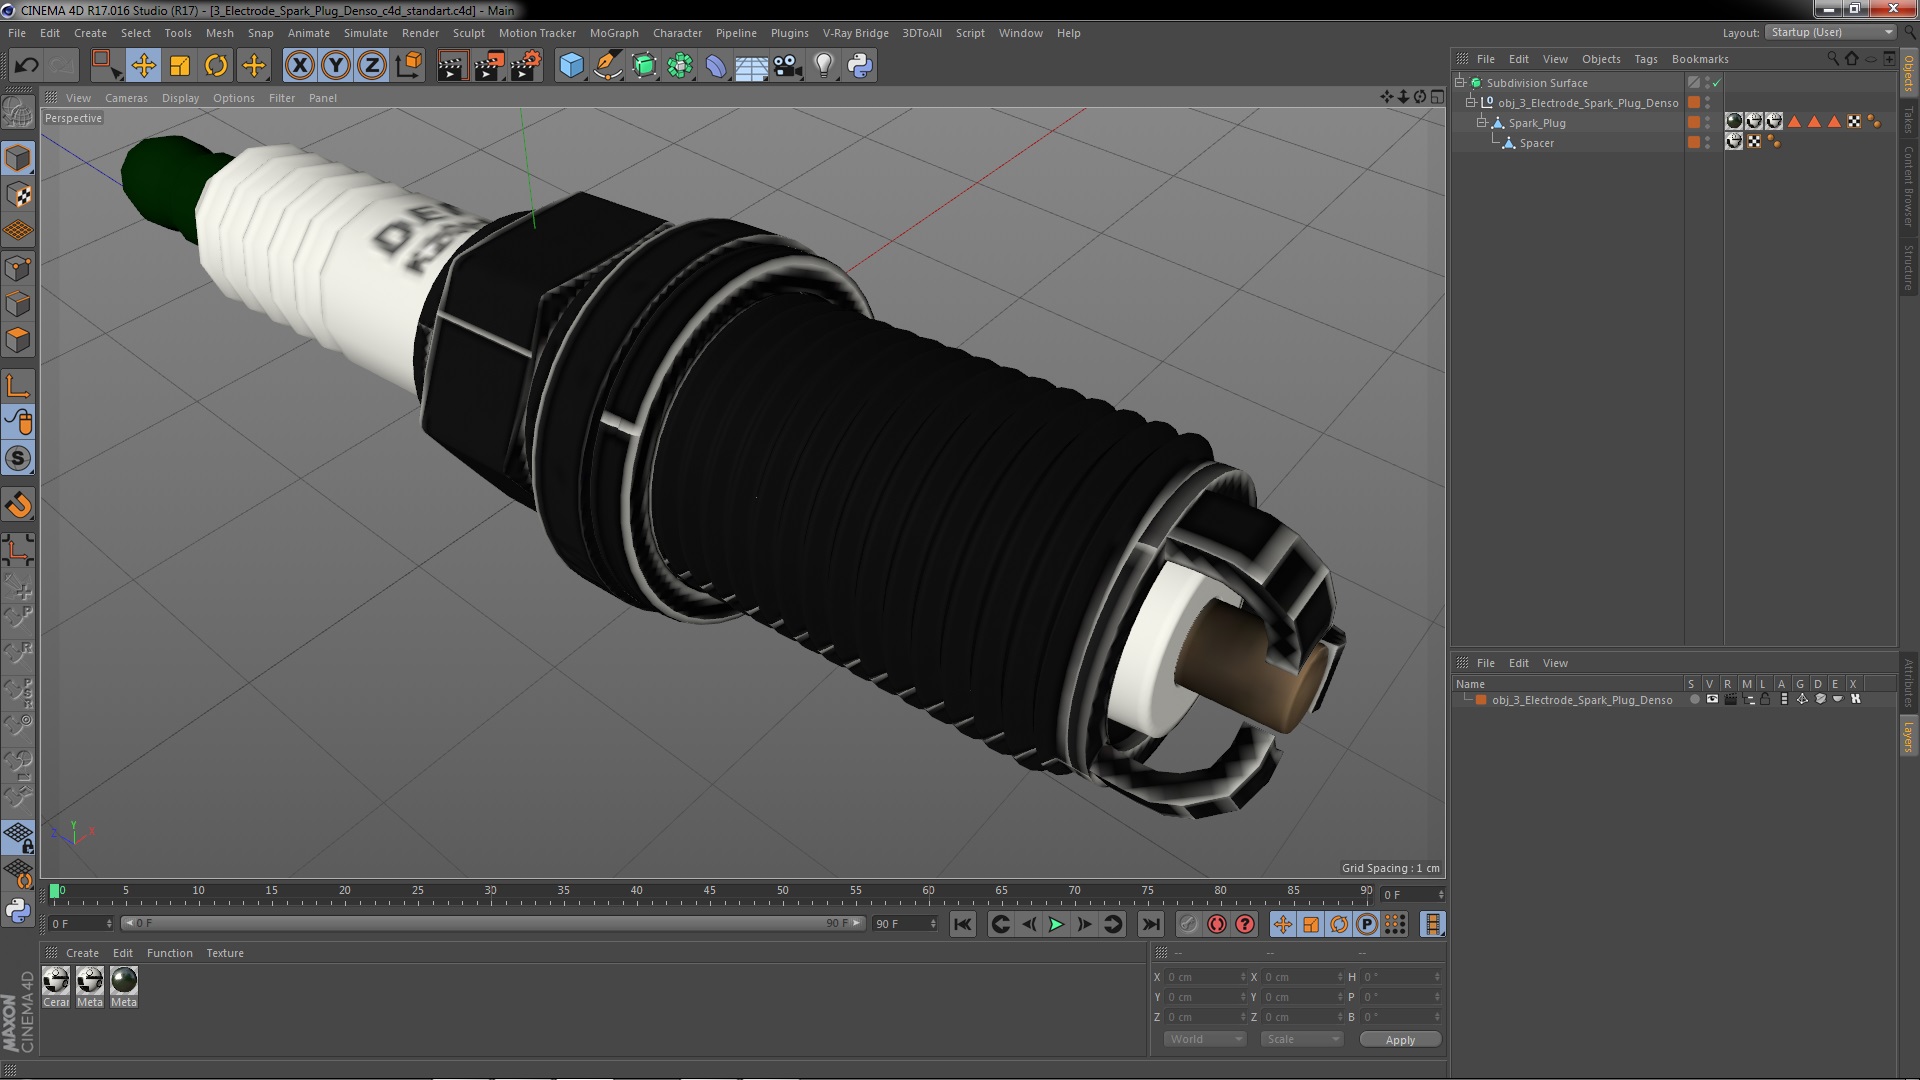Render active view clapperboard icon
The image size is (1920, 1080).
452,66
